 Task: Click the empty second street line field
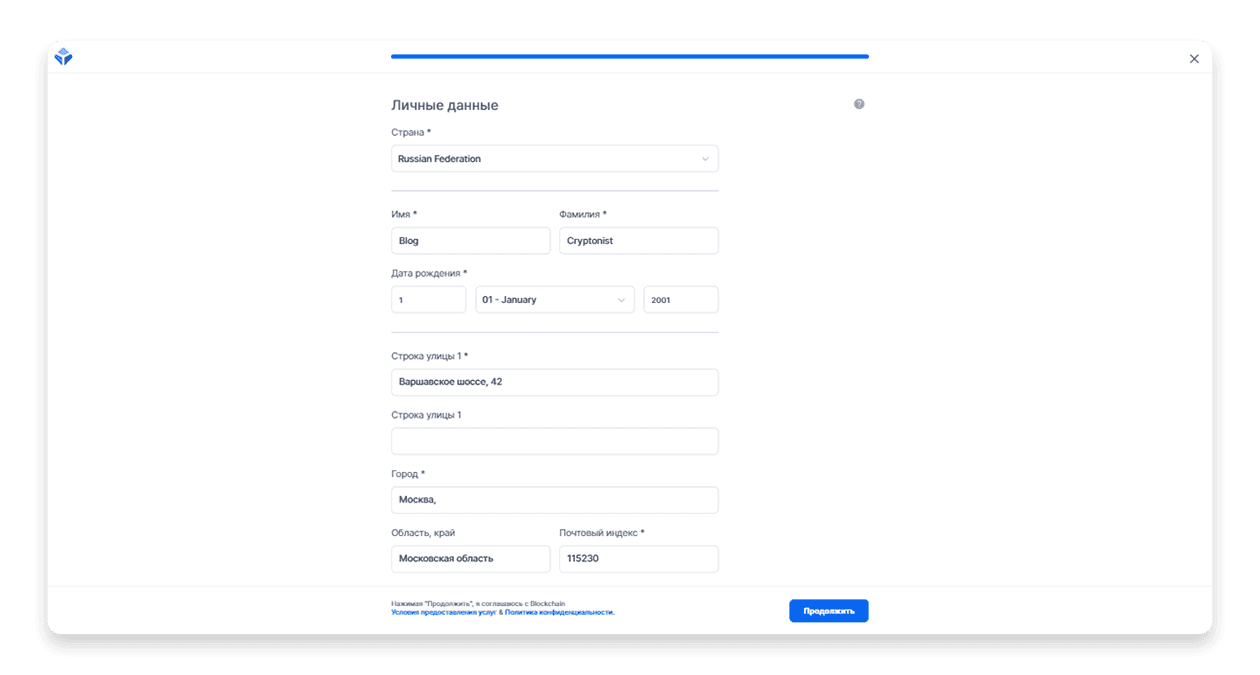point(554,441)
